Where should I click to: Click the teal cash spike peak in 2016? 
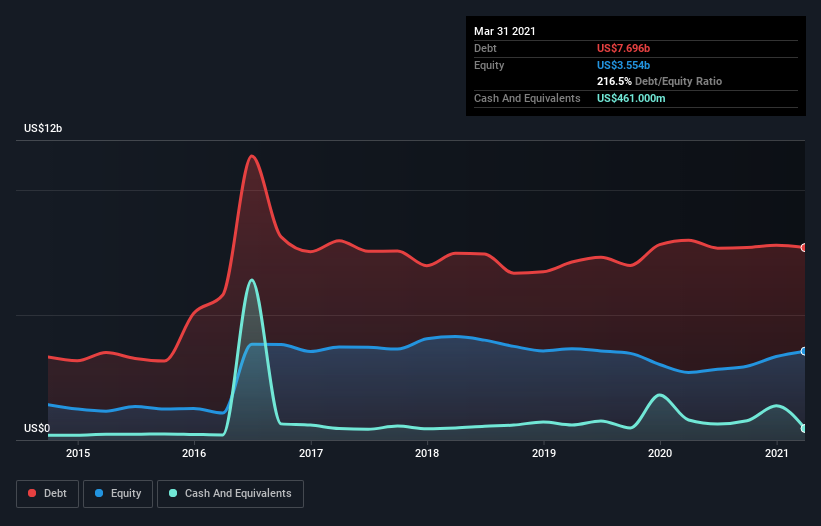tap(252, 280)
